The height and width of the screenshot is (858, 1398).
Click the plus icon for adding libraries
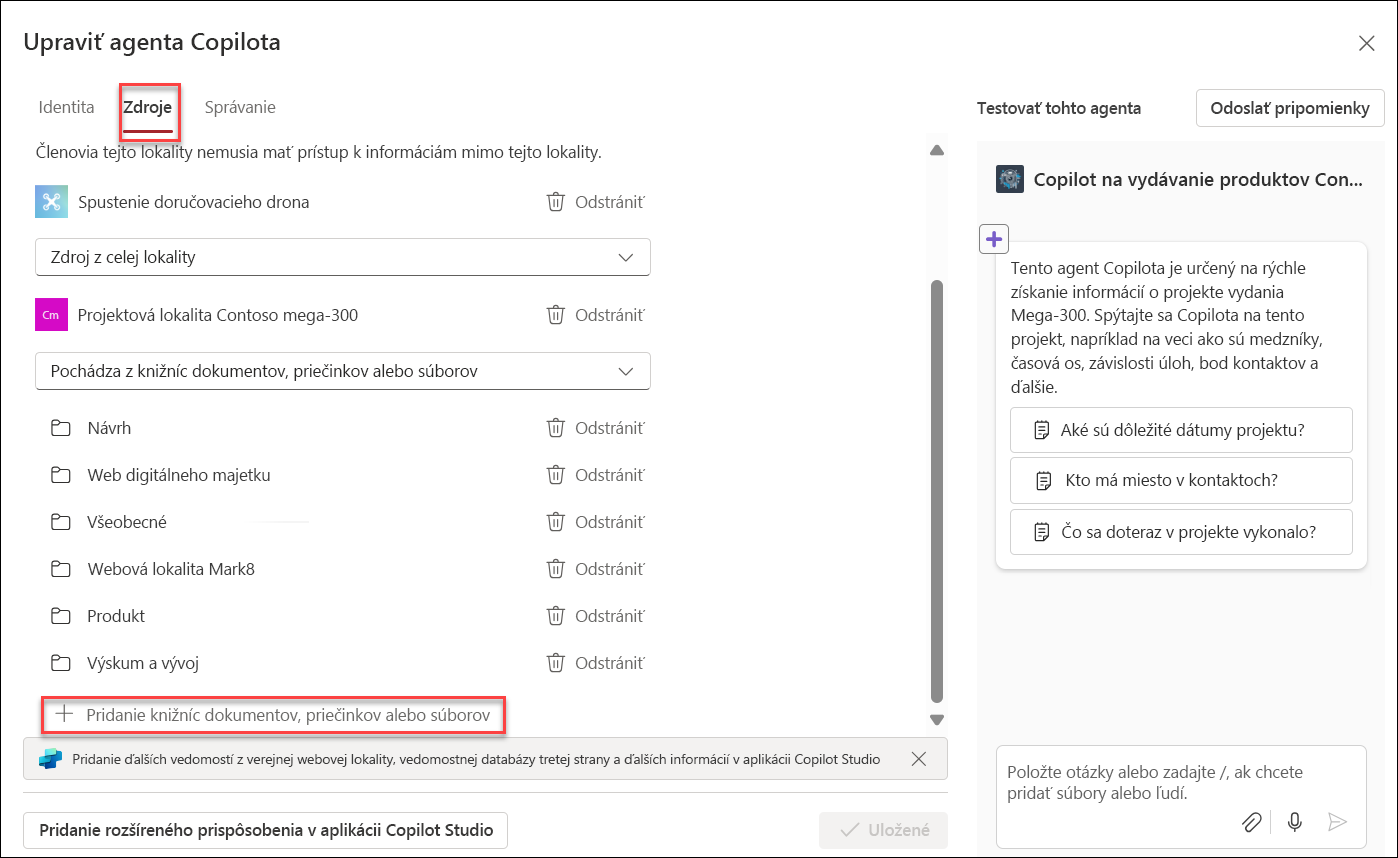click(64, 715)
